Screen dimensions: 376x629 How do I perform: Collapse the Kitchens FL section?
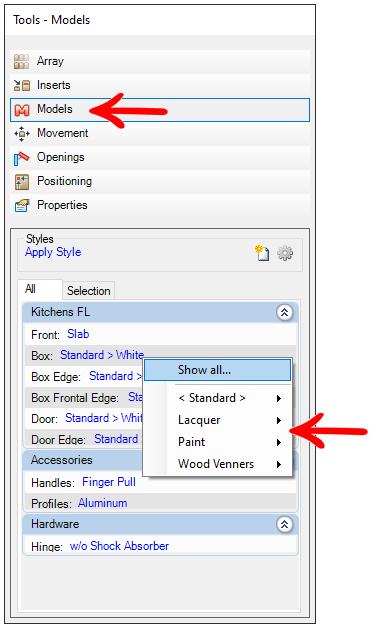[x=285, y=312]
